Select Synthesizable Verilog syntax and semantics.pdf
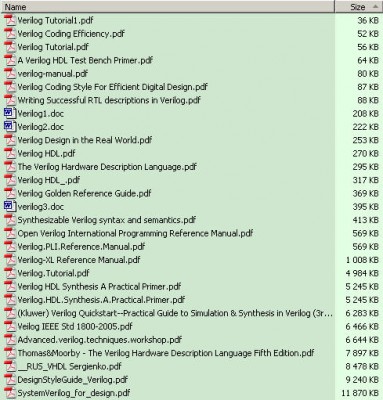383x400 pixels. 107,220
